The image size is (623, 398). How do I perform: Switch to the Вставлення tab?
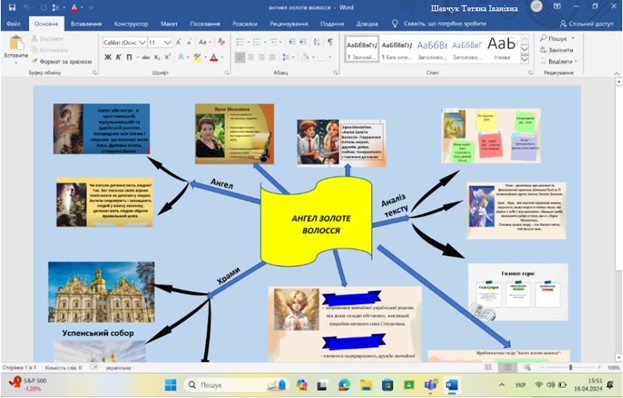click(86, 24)
